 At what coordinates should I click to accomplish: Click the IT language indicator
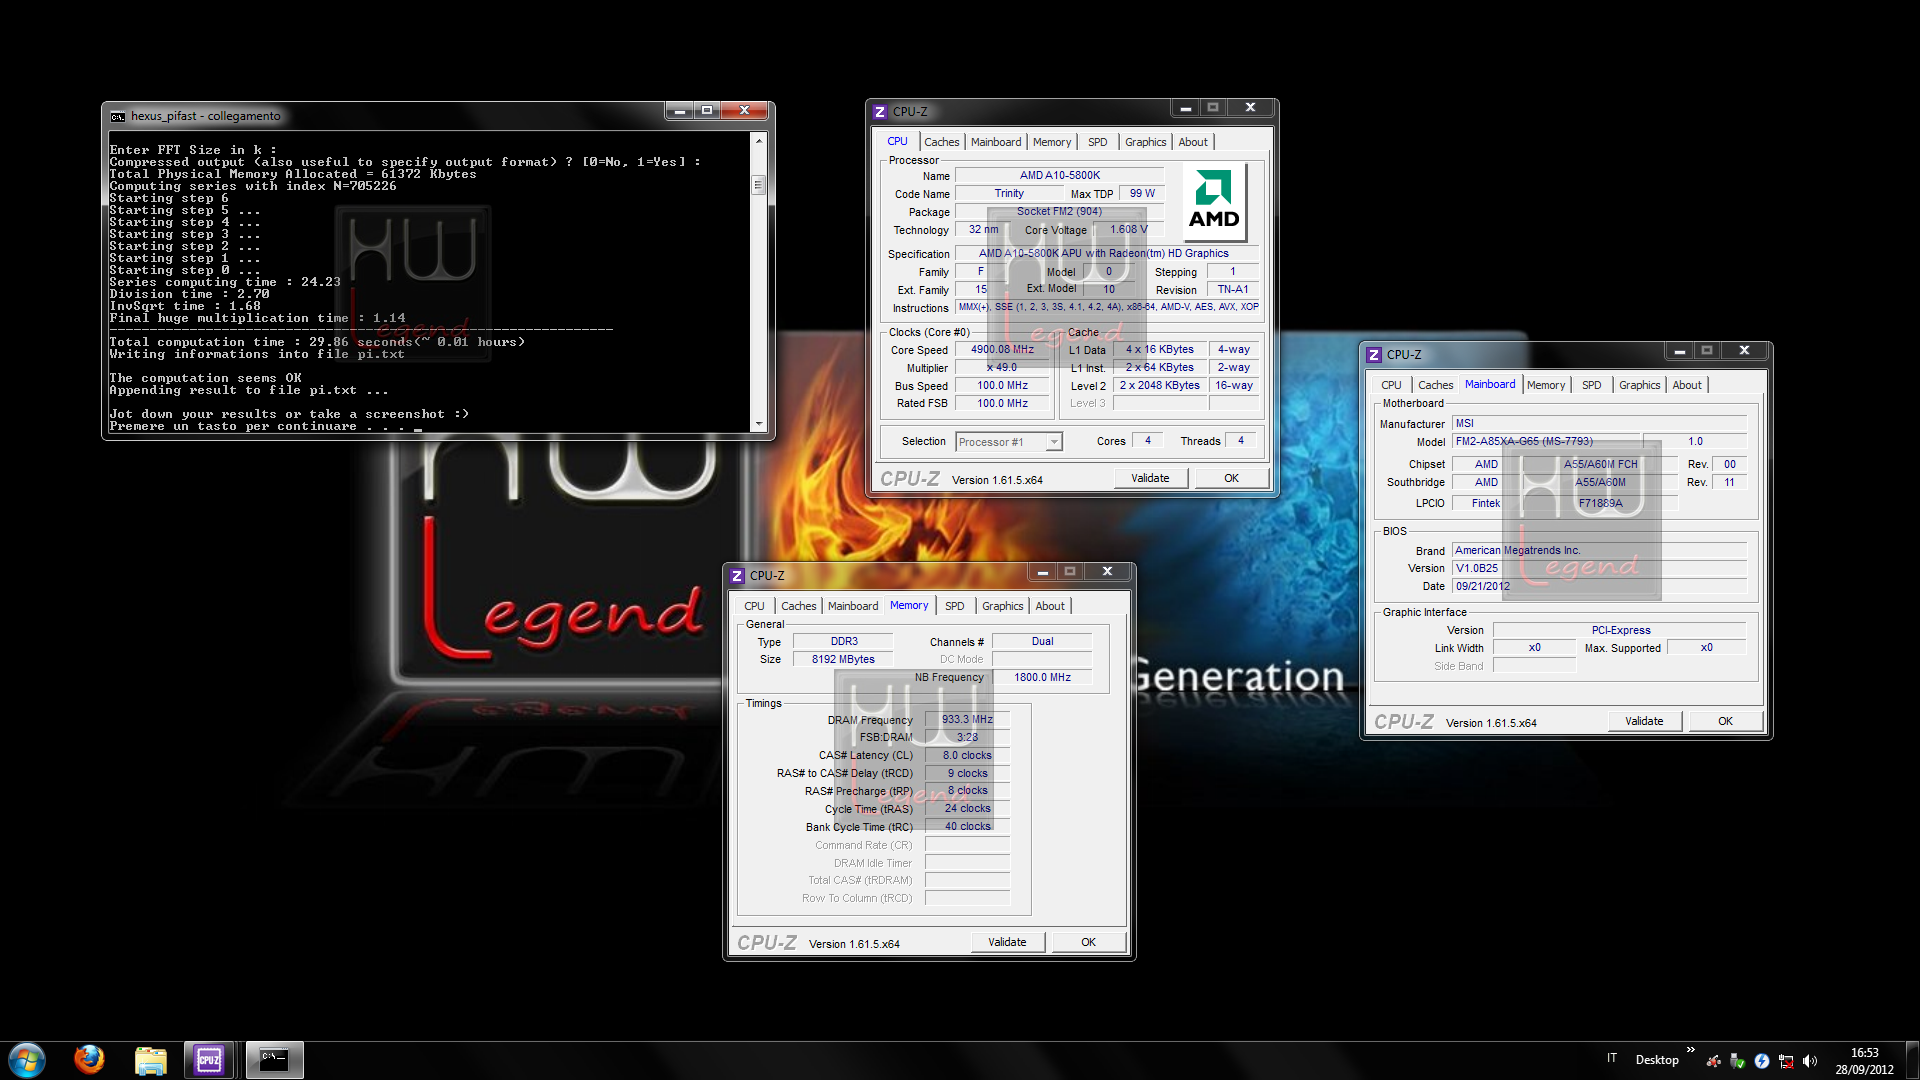1612,1058
